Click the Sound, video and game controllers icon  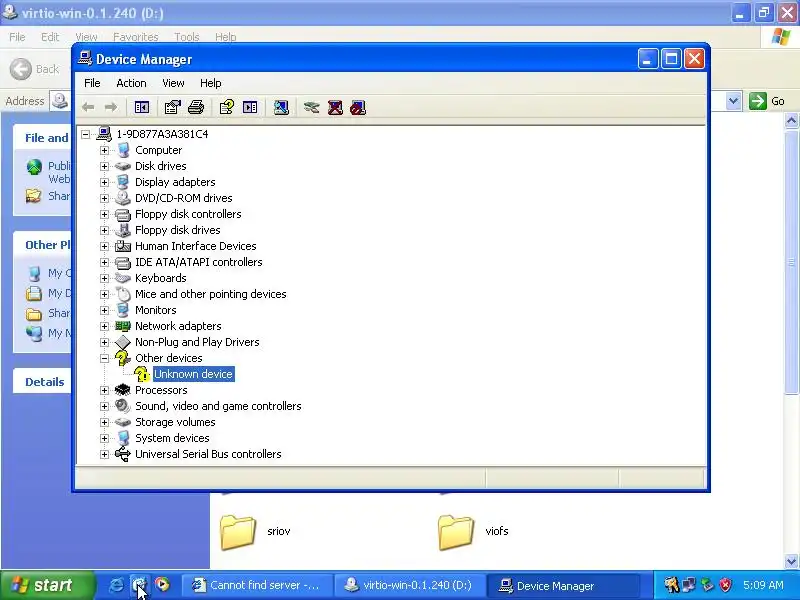click(122, 406)
